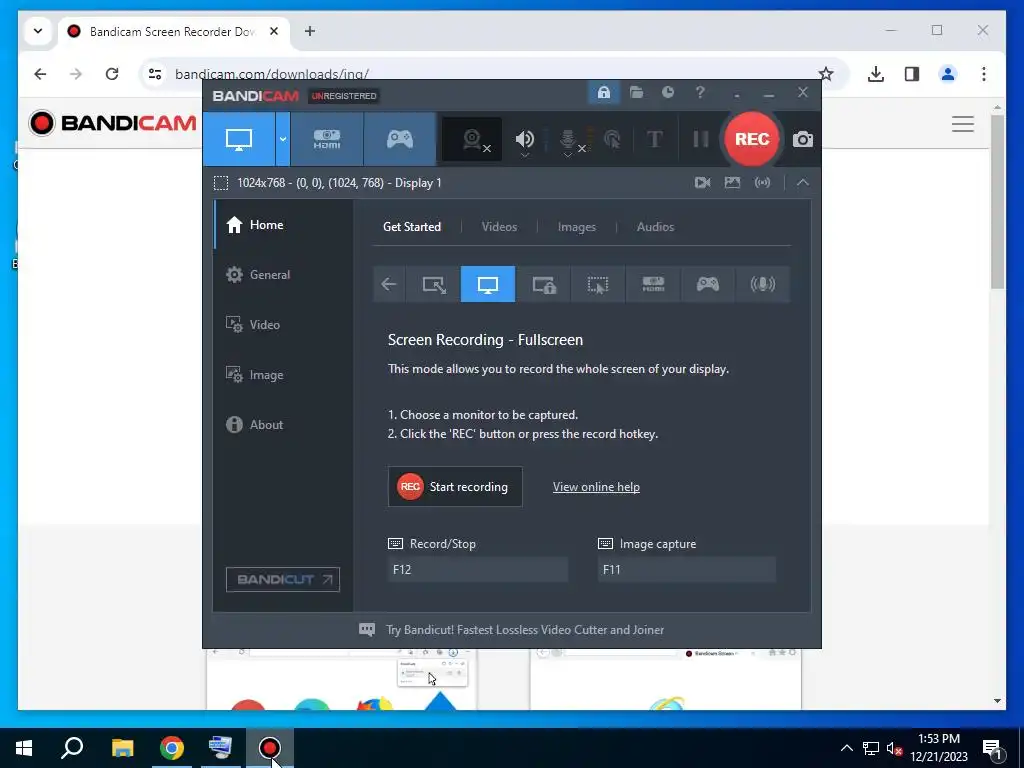Viewport: 1024px width, 768px height.
Task: Open the help question mark icon
Action: pyautogui.click(x=699, y=92)
